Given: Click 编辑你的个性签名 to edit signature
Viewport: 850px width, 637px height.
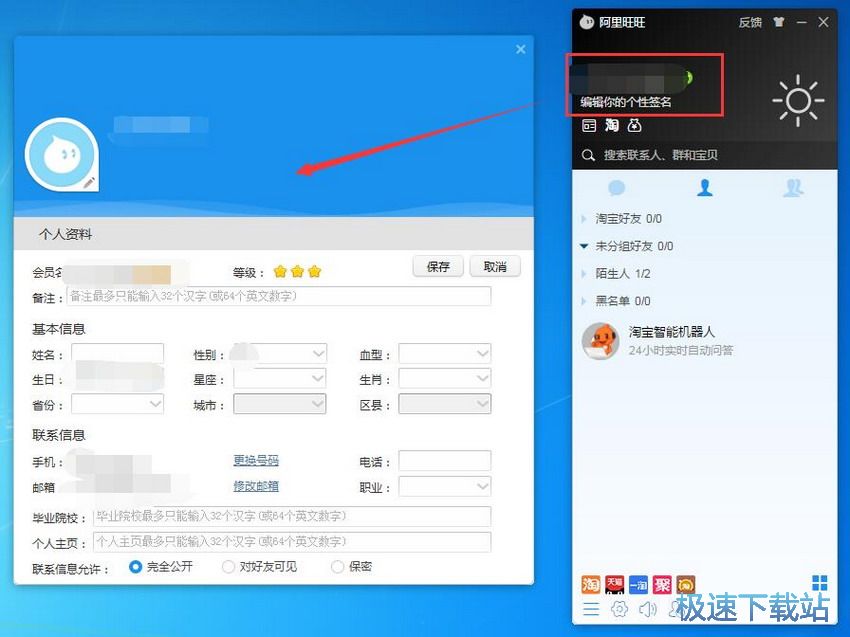Looking at the screenshot, I should (x=626, y=102).
